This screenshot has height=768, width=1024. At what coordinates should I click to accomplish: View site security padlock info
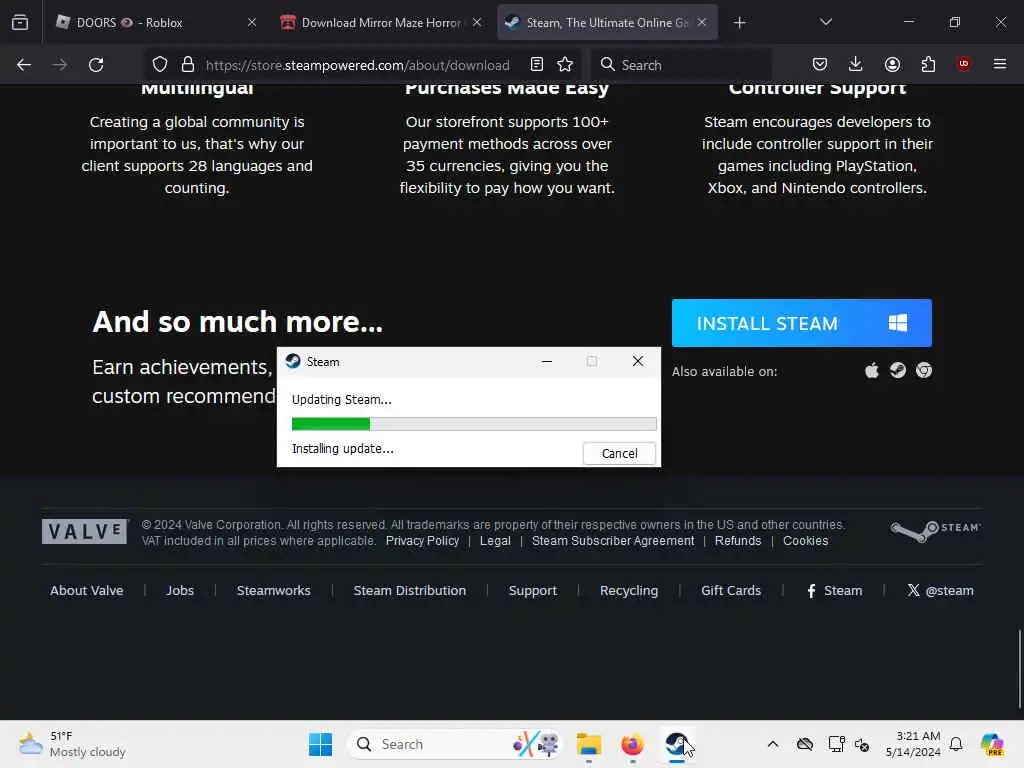click(x=188, y=65)
